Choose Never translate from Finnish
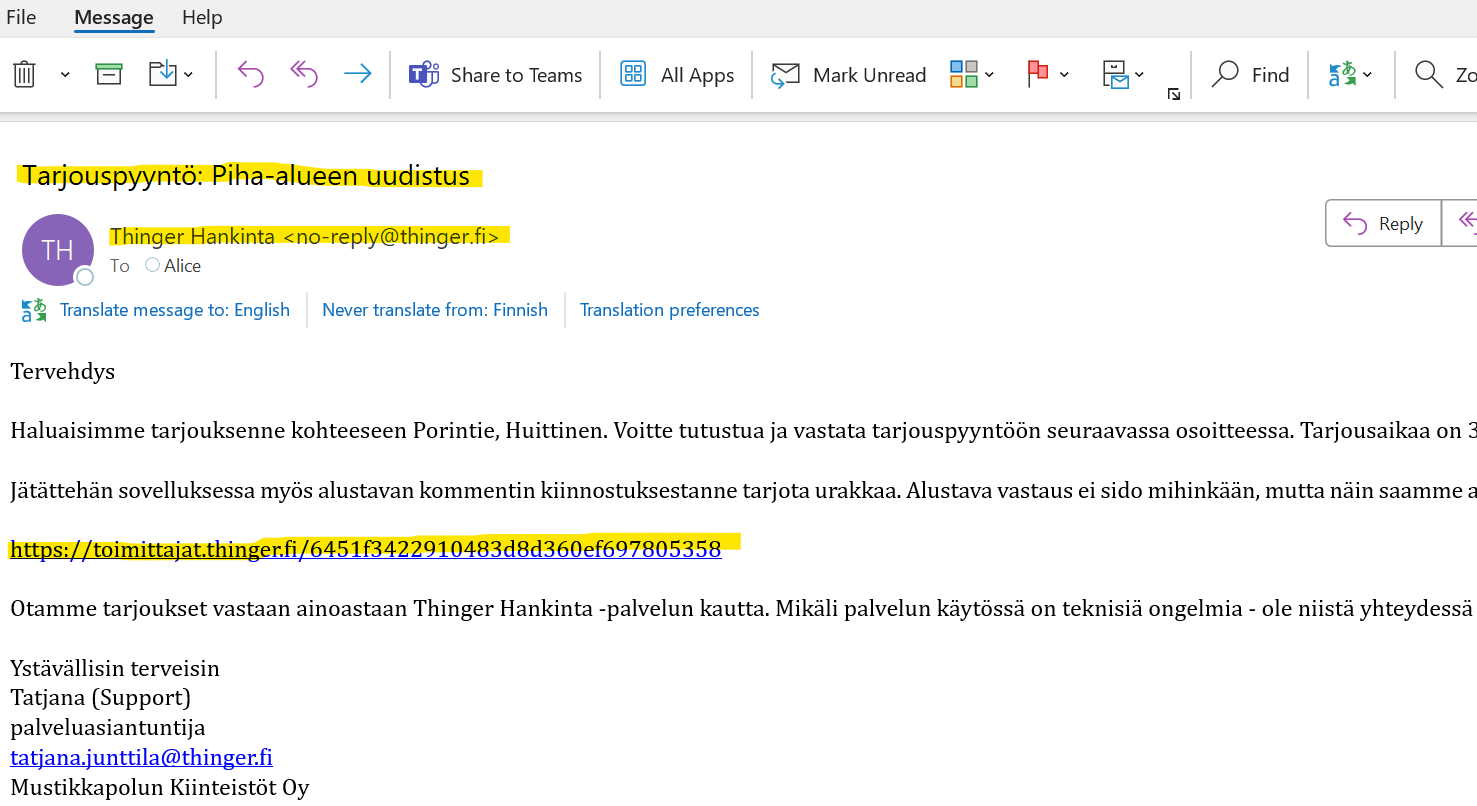This screenshot has height=806, width=1477. [435, 310]
